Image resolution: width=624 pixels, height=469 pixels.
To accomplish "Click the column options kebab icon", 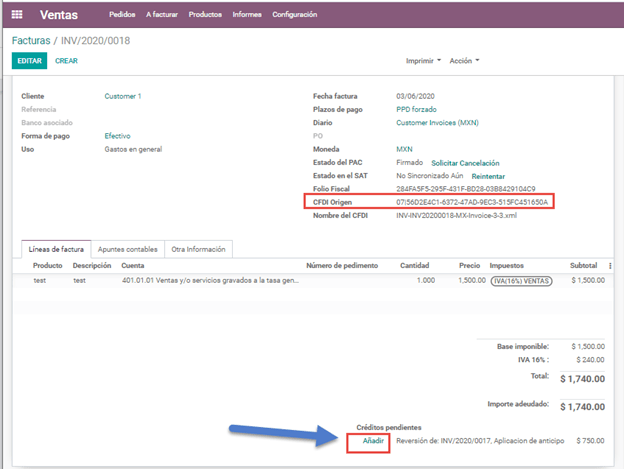I will coord(610,266).
